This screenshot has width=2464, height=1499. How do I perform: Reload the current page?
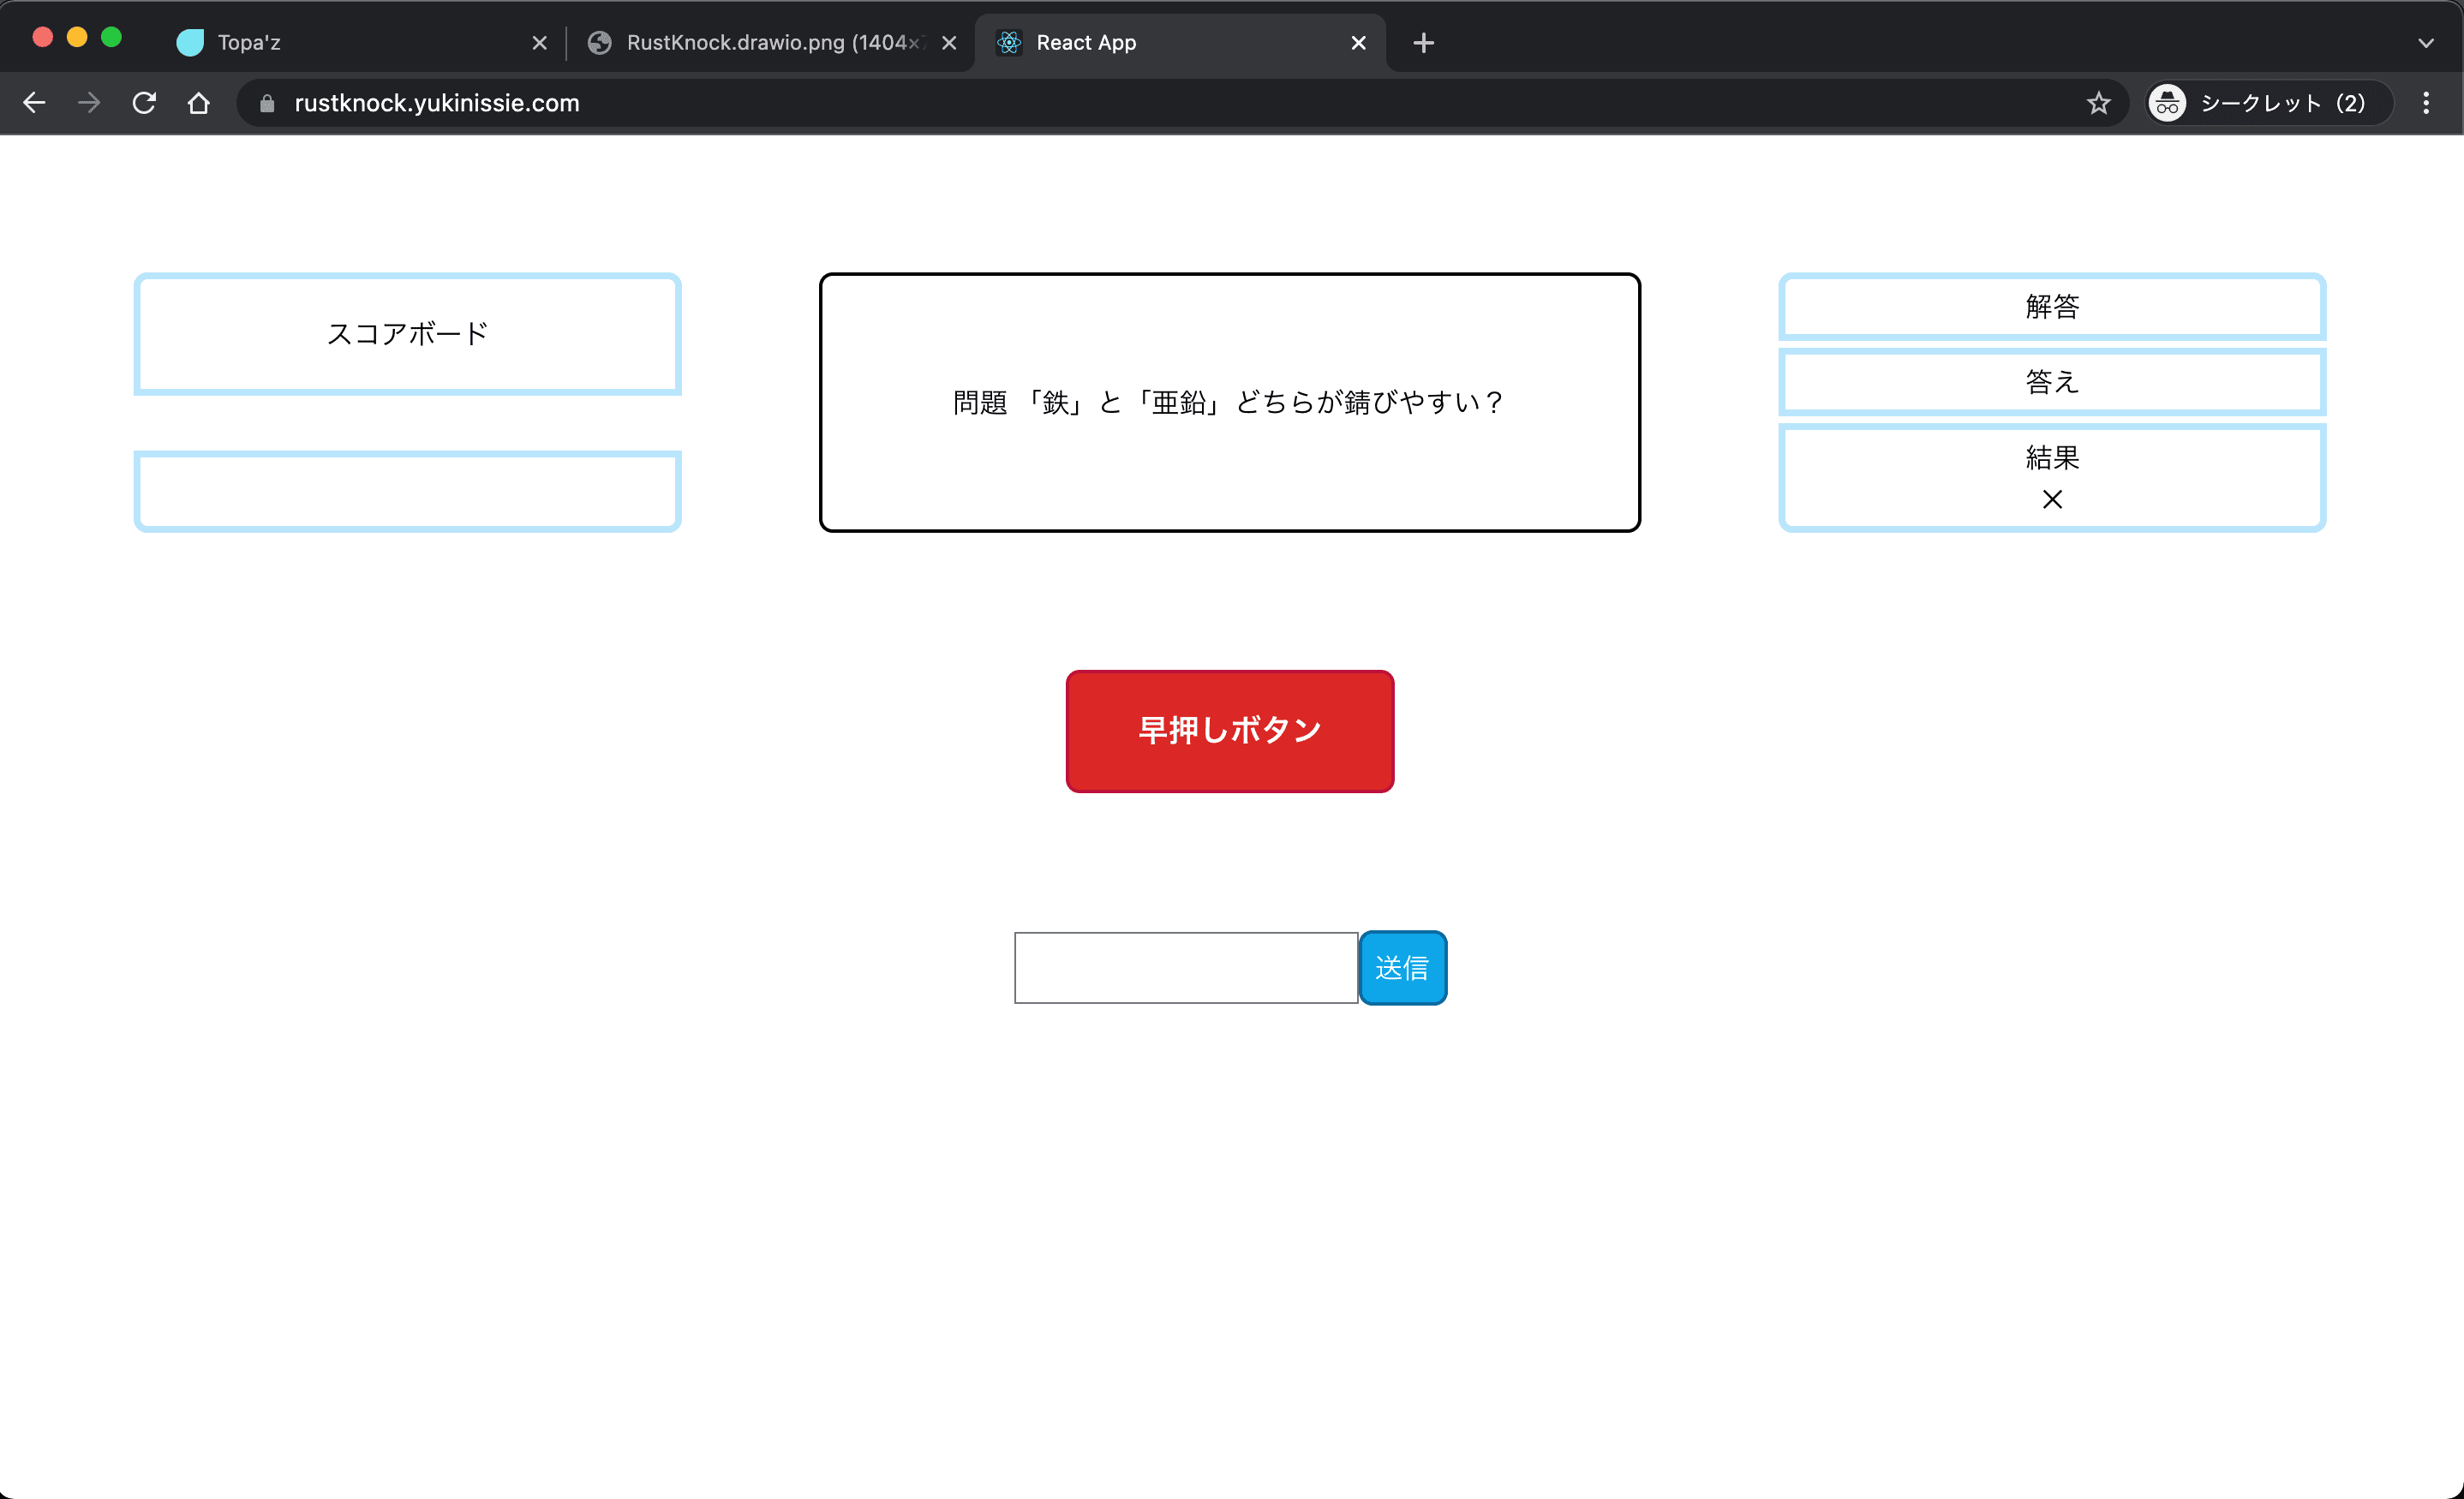click(144, 103)
